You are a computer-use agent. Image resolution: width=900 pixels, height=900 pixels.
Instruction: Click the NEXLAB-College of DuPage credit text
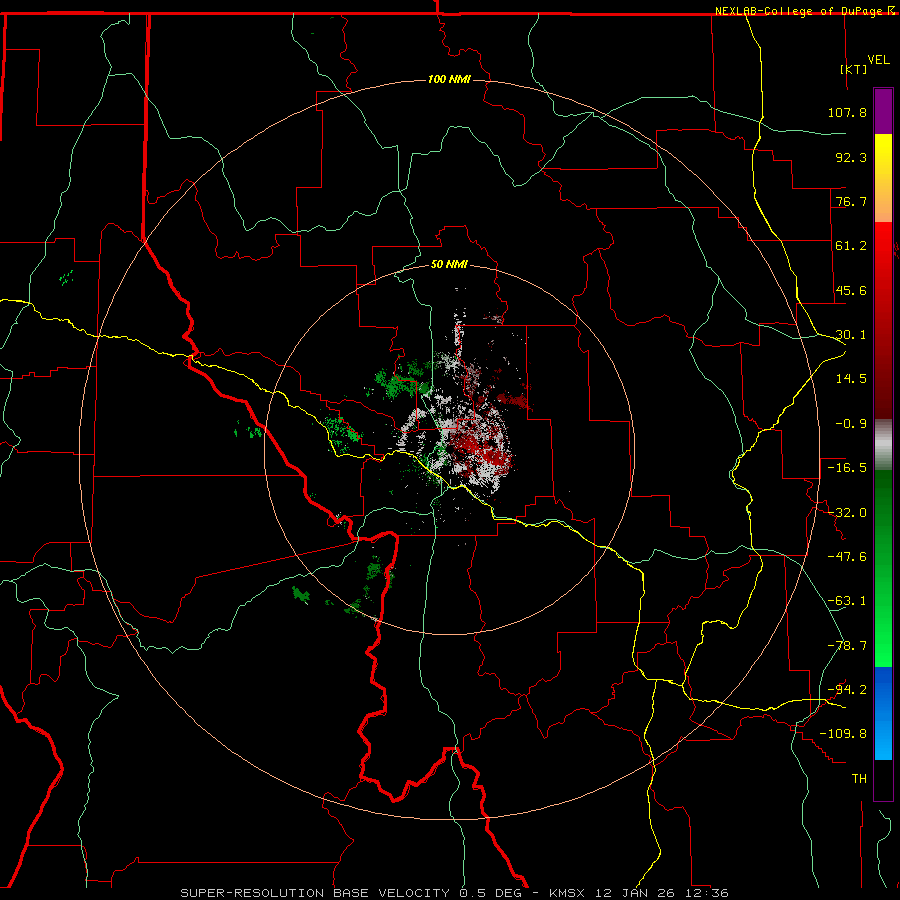tap(800, 11)
